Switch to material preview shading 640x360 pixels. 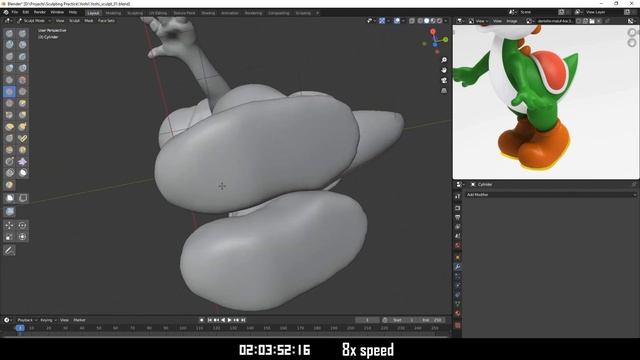tap(433, 21)
